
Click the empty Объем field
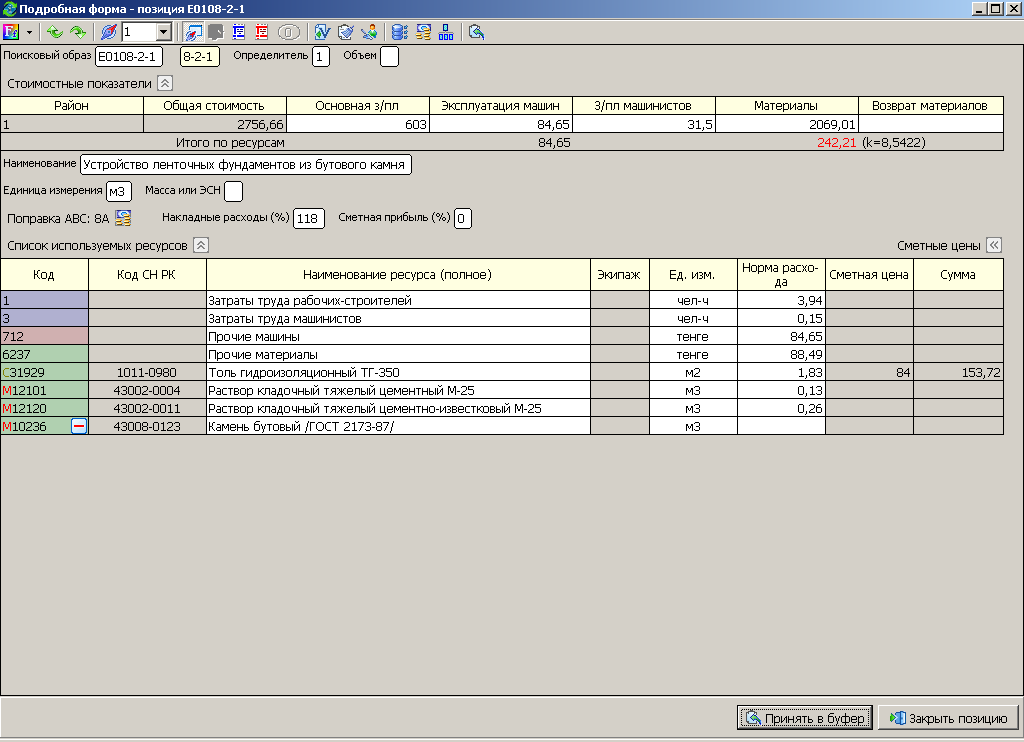pos(389,57)
